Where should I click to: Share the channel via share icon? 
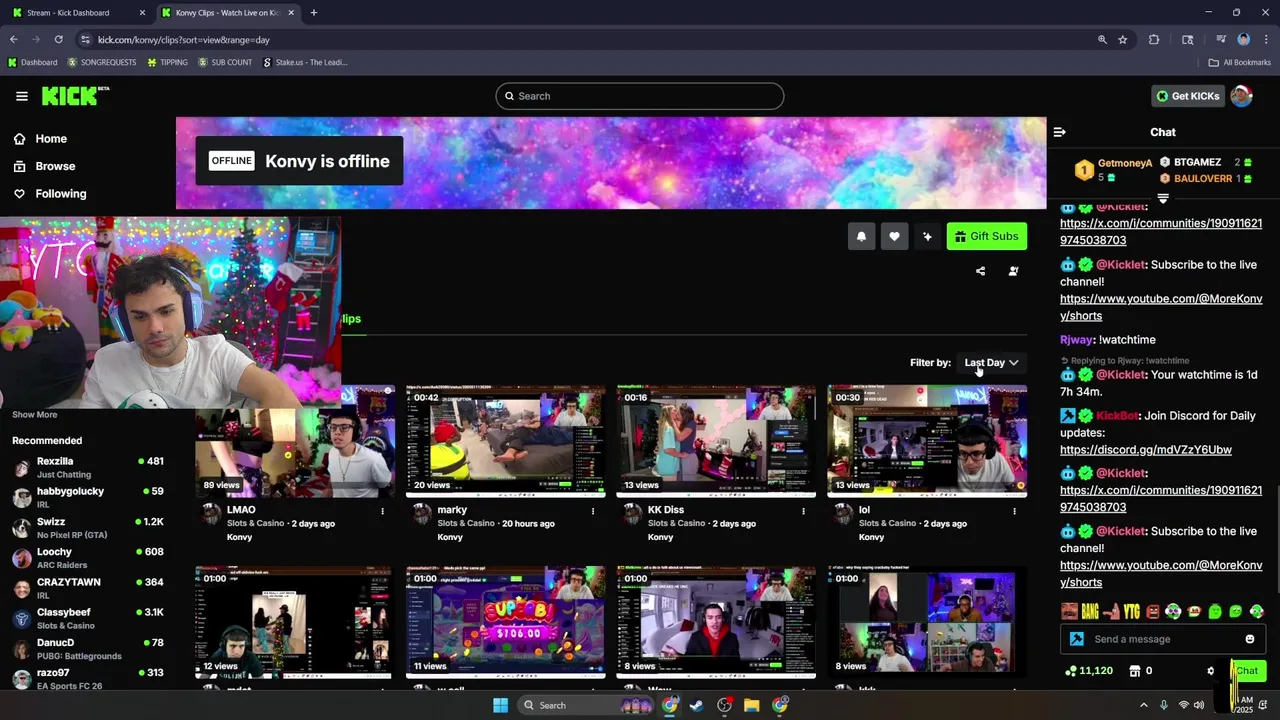tap(980, 271)
